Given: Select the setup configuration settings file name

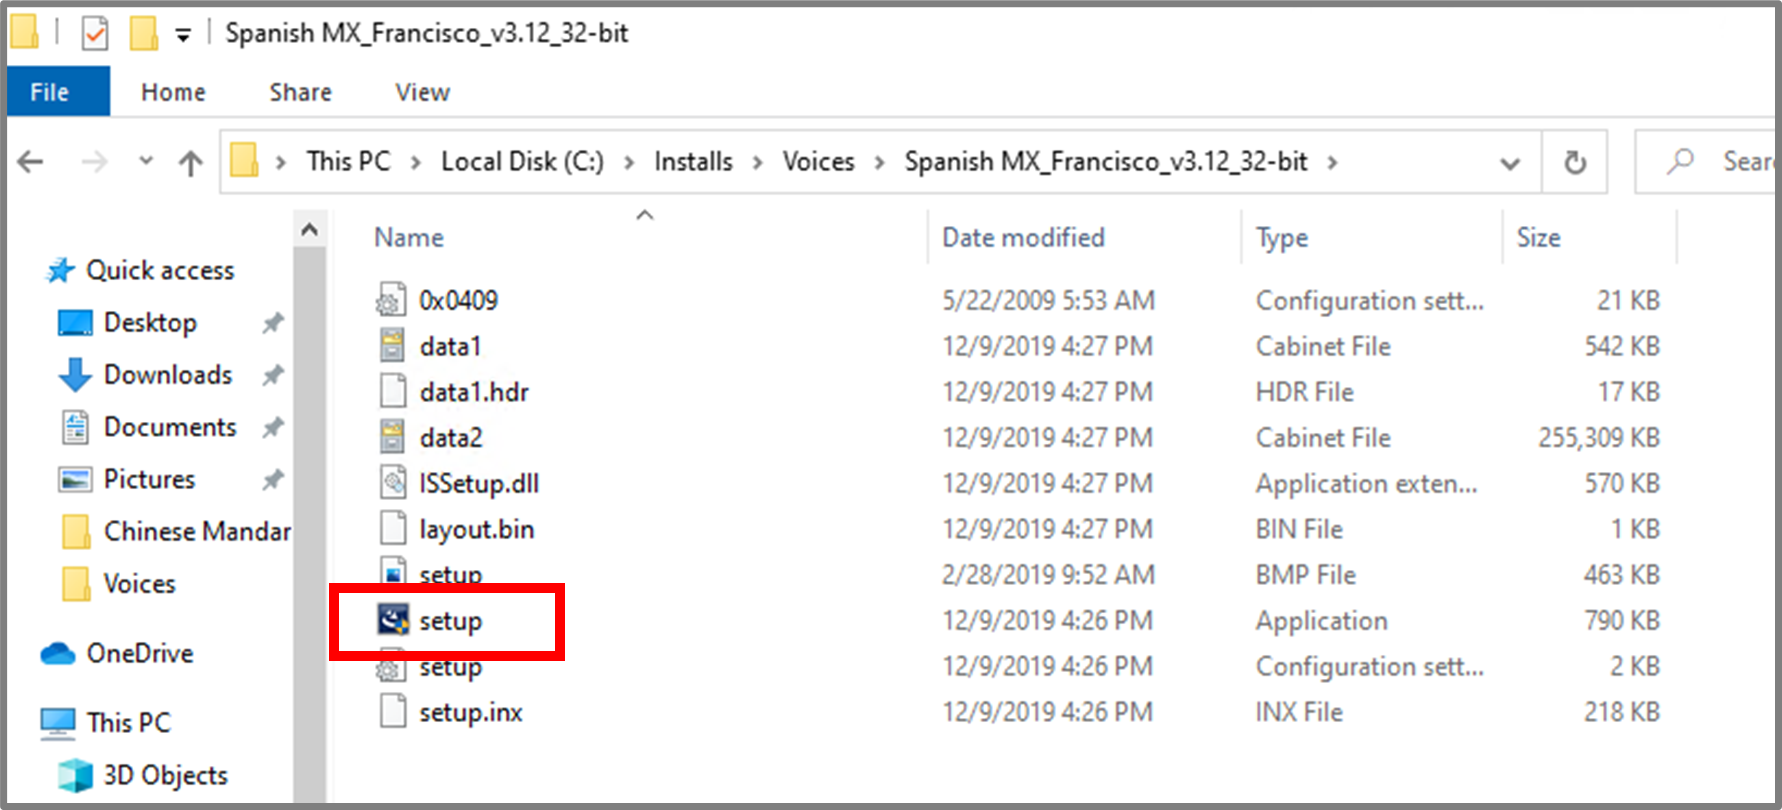Looking at the screenshot, I should tap(451, 667).
